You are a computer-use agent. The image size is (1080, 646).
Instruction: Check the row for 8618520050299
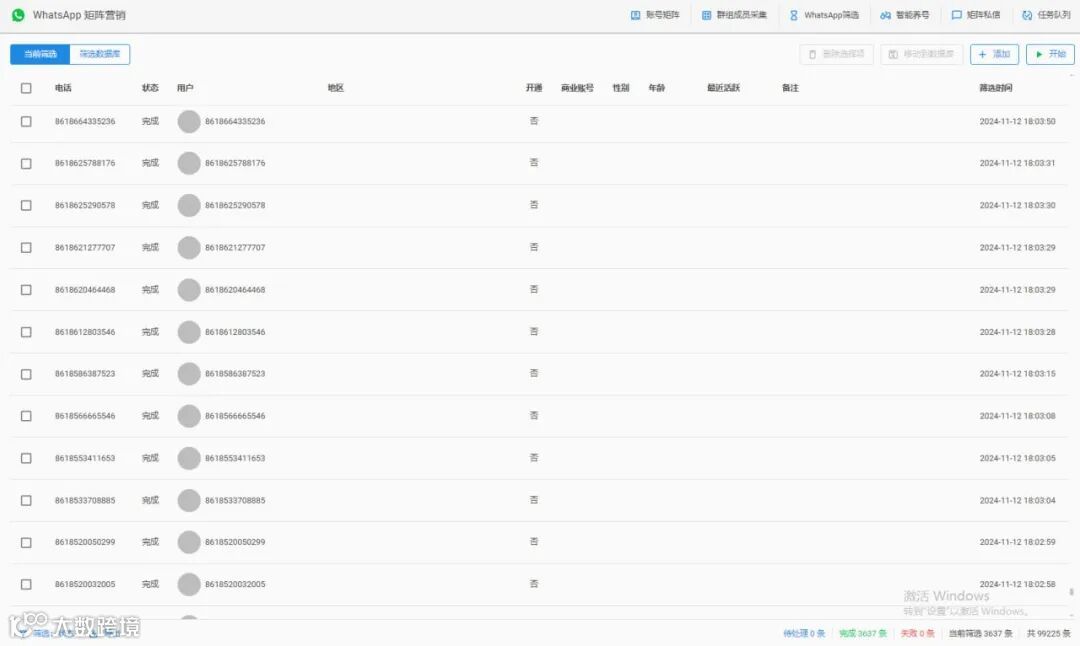pyautogui.click(x=26, y=543)
